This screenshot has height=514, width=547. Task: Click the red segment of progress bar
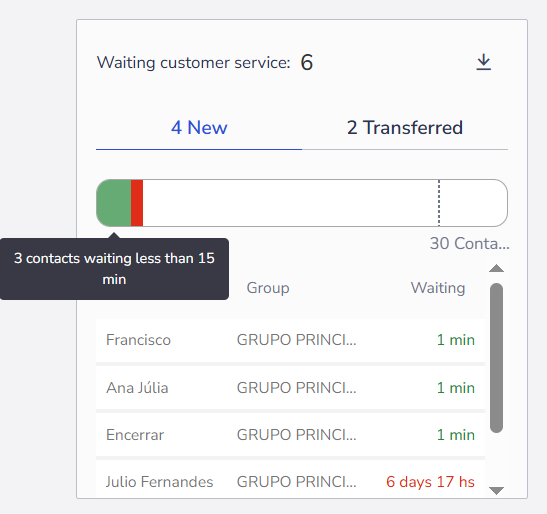click(x=137, y=203)
